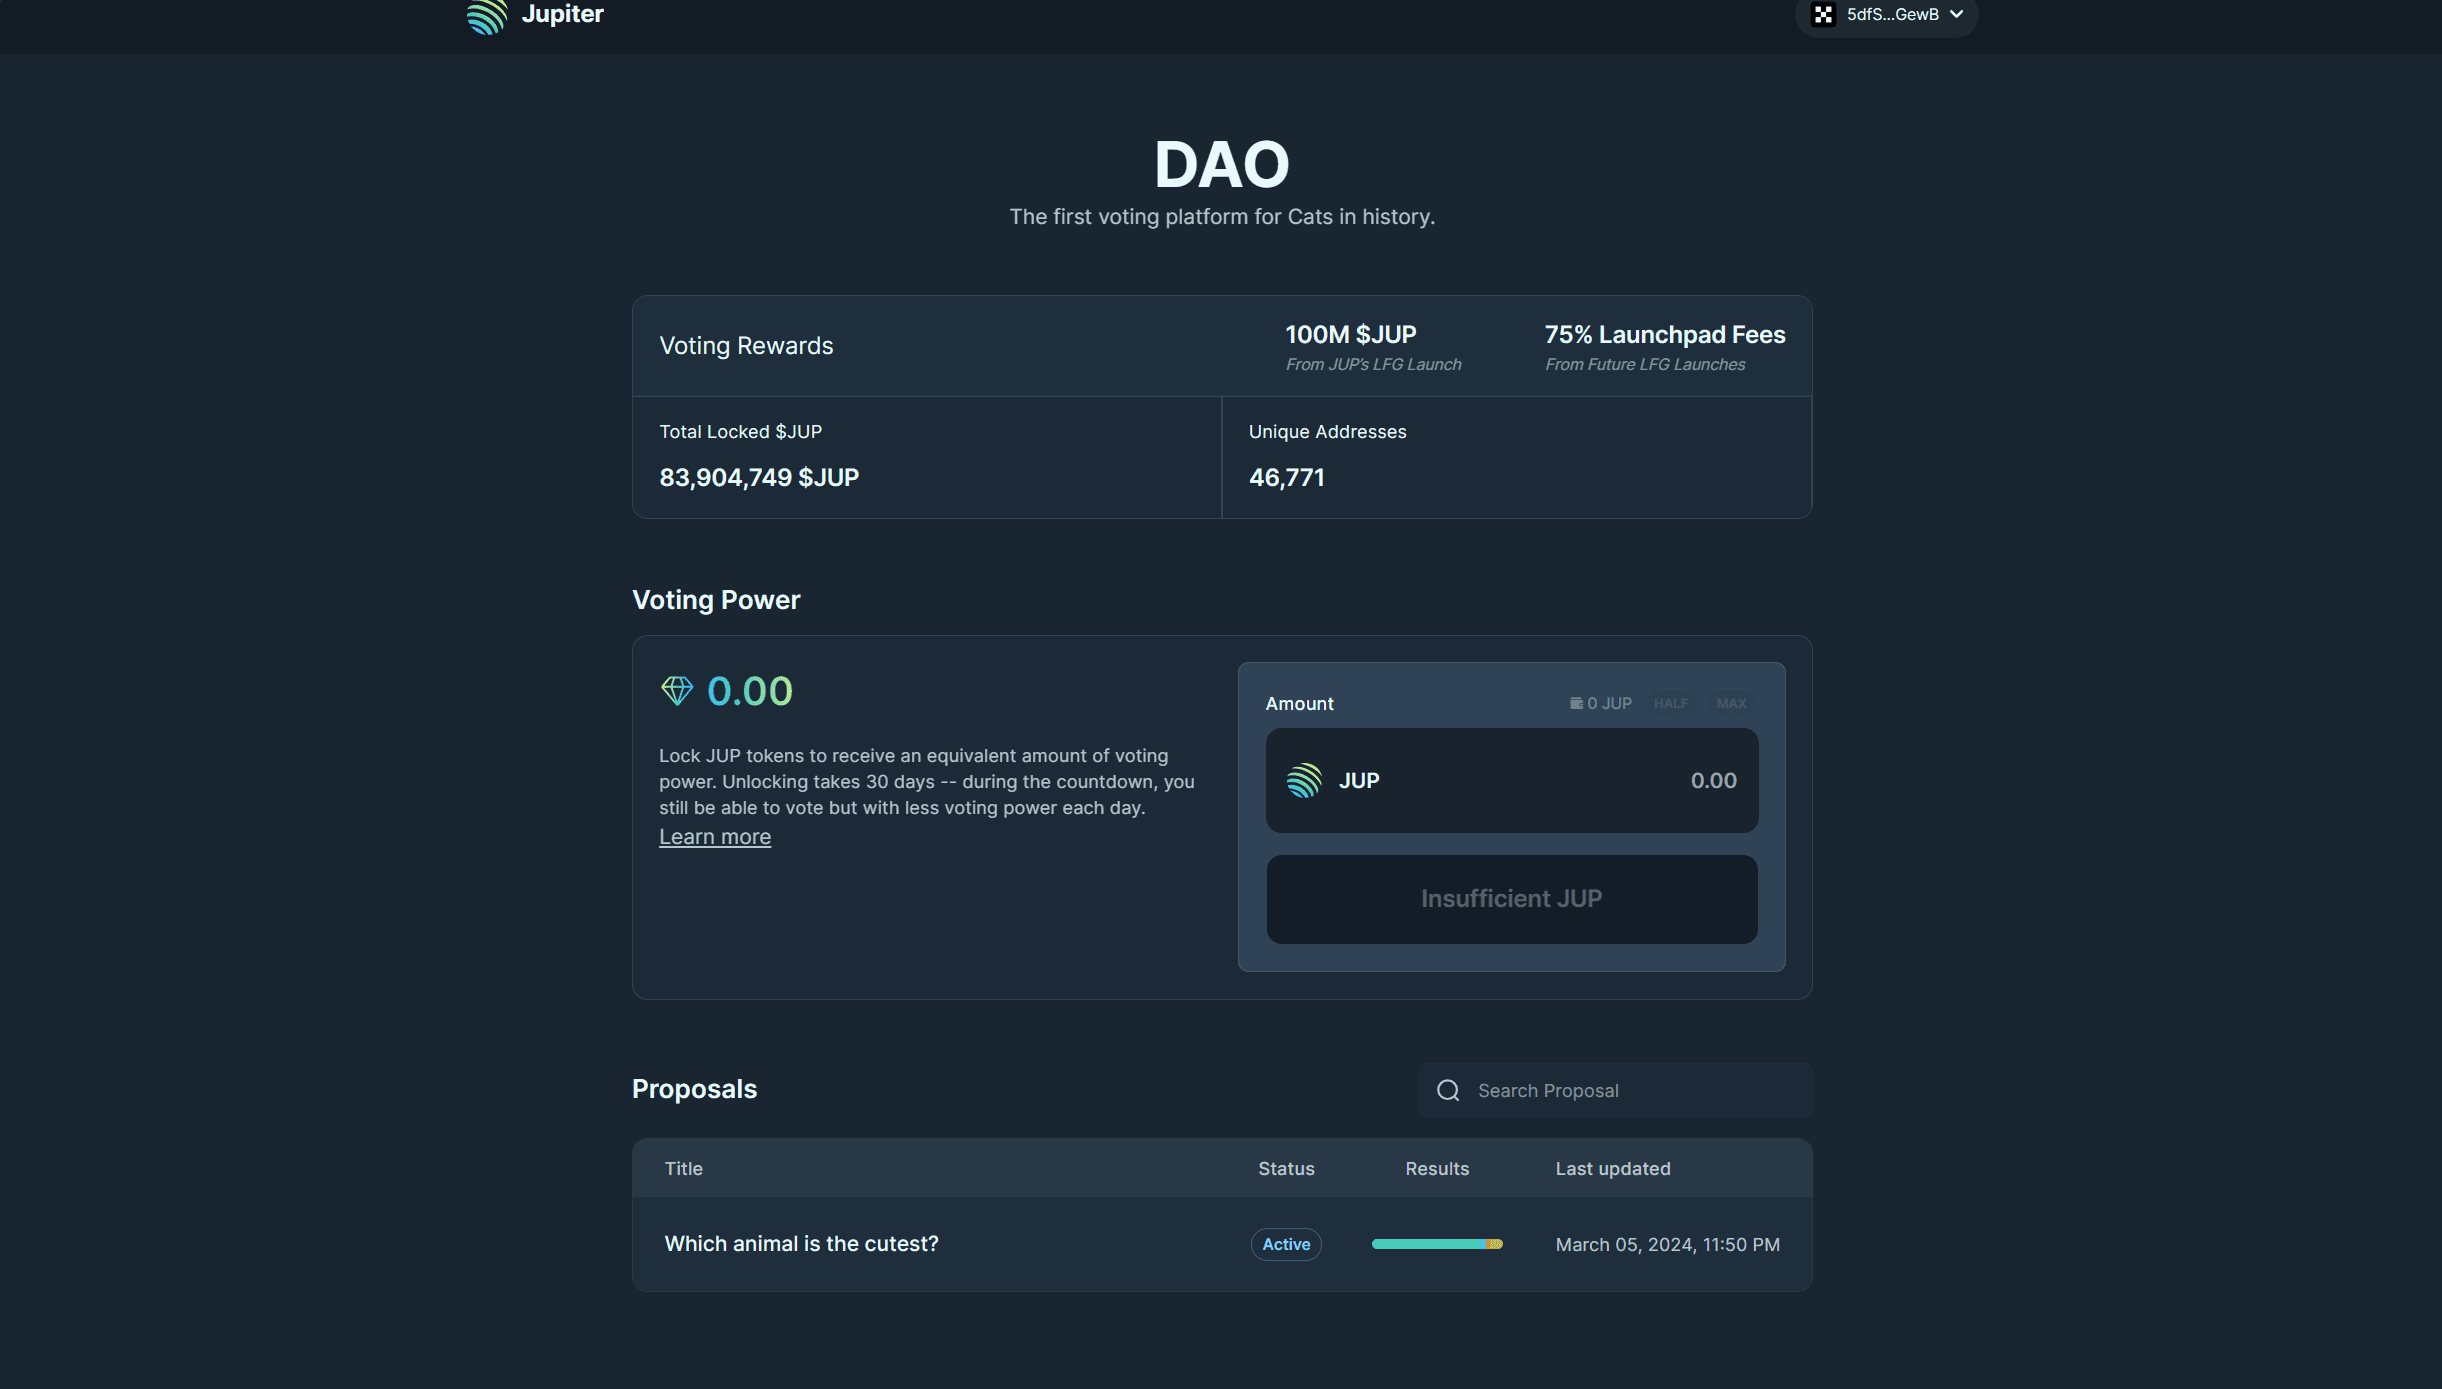Open the 5dfS...GewB wallet dropdown
Screen dimensions: 2442x1389
tap(1886, 15)
